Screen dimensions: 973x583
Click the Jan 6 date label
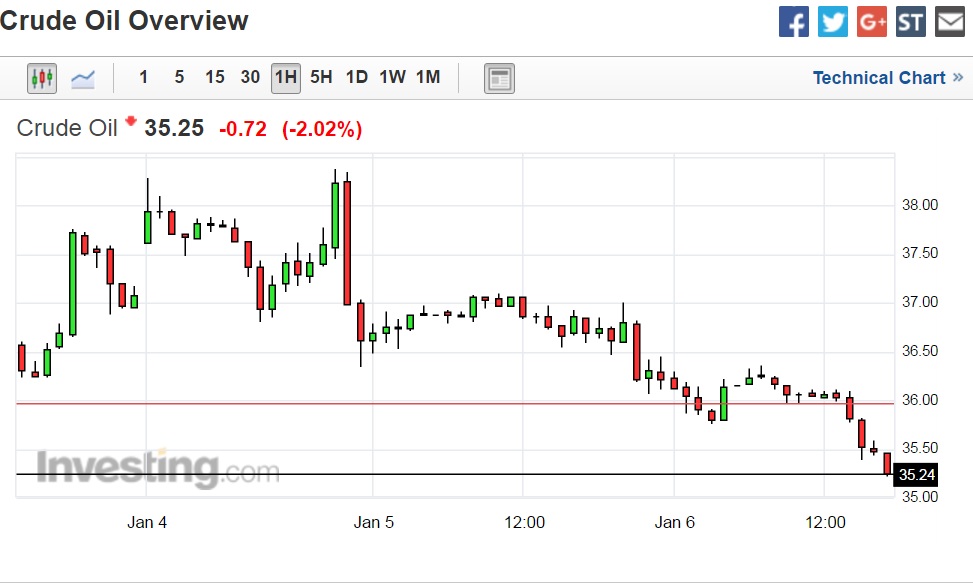675,522
